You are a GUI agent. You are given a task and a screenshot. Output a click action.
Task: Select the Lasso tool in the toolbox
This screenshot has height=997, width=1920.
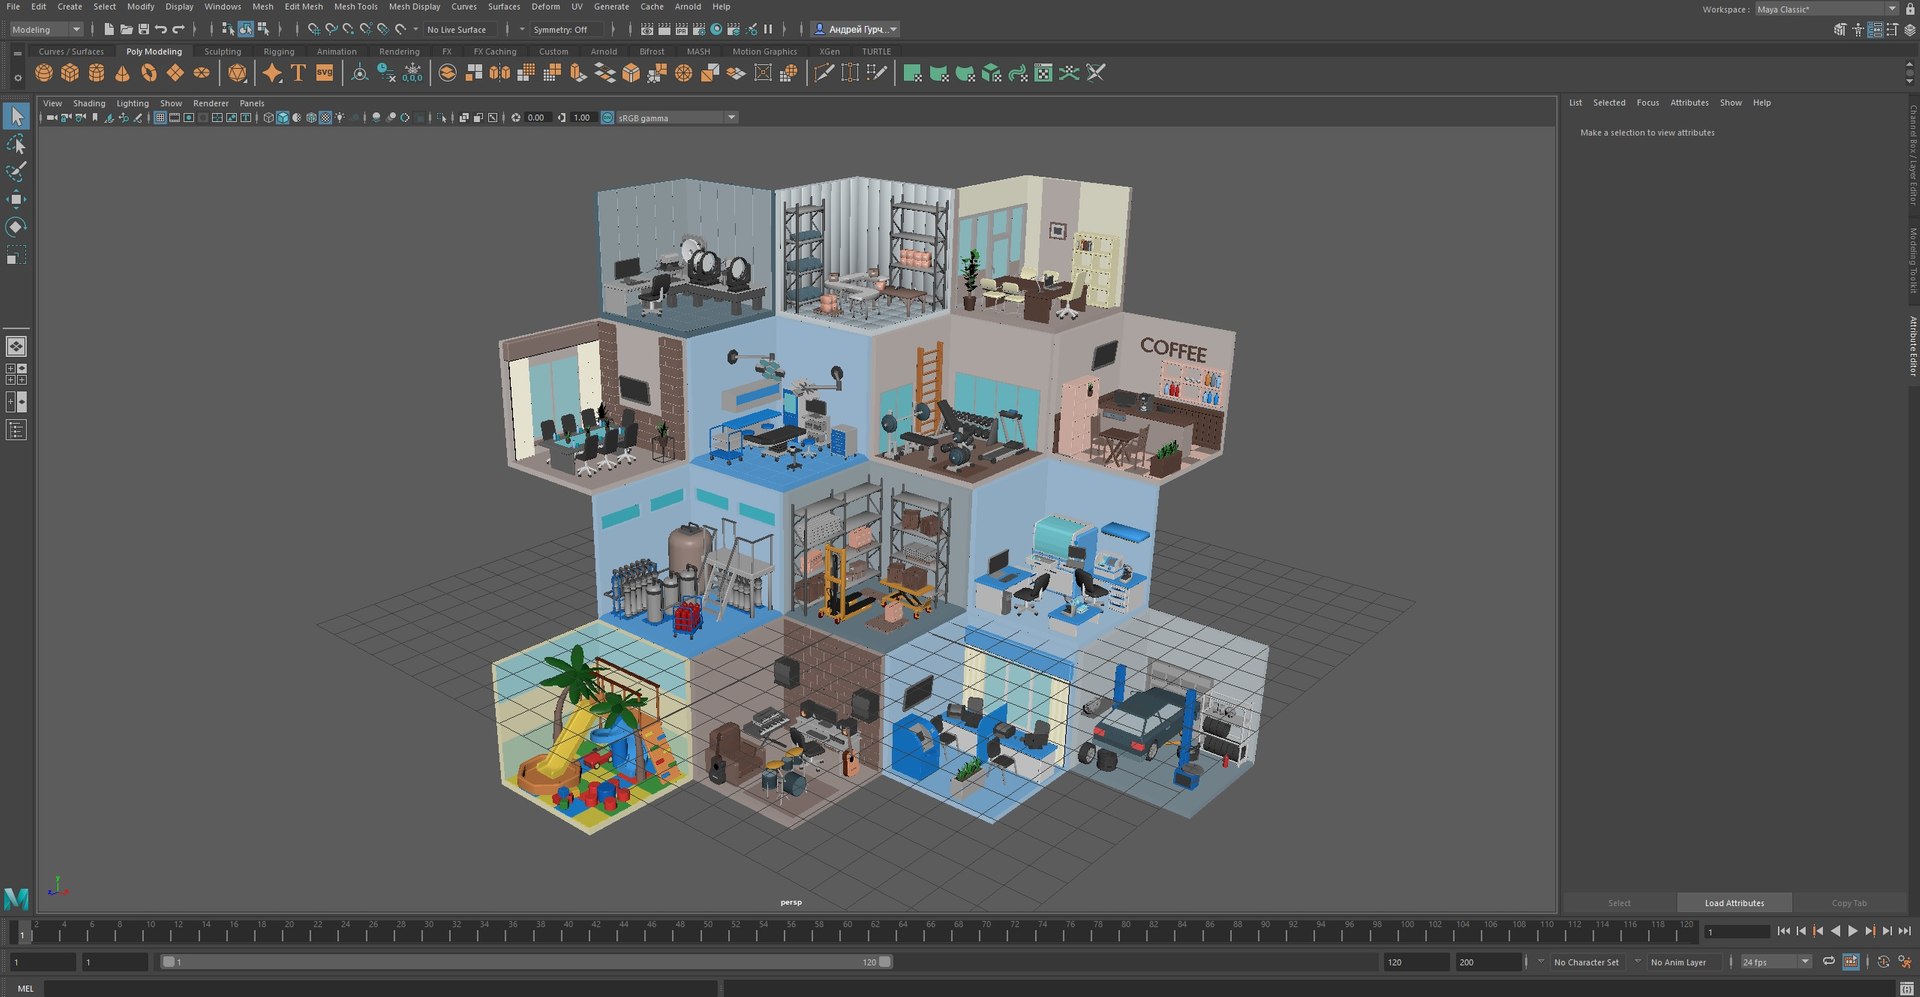point(16,144)
